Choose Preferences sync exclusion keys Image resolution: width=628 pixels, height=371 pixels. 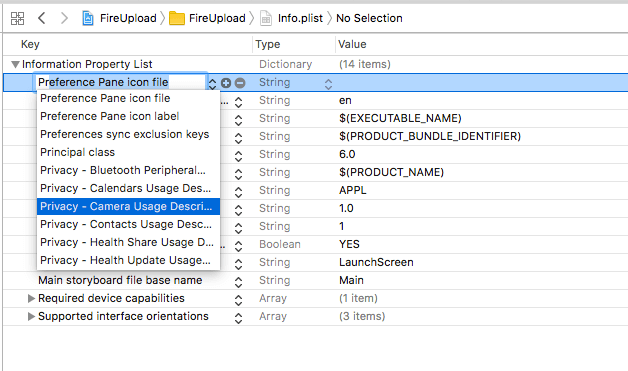pos(128,134)
